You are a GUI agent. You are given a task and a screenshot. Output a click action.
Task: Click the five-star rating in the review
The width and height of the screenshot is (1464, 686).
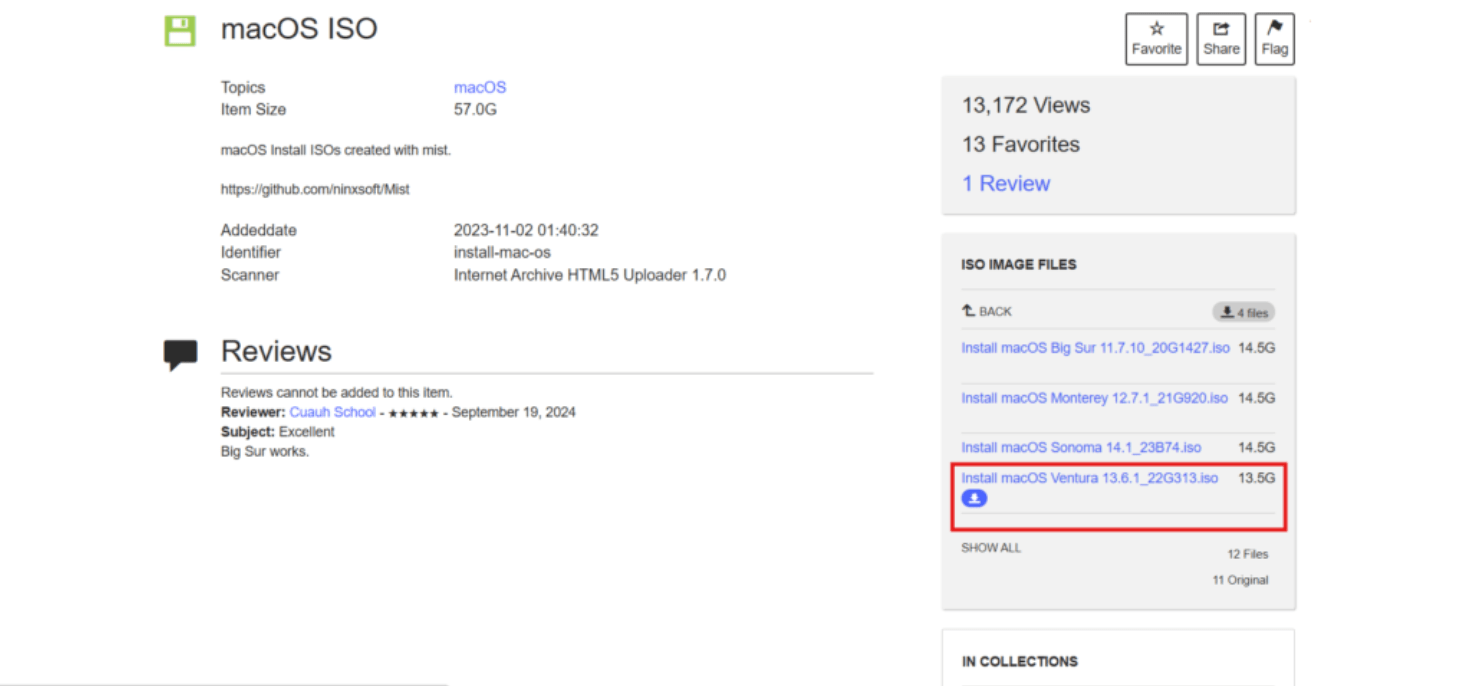tap(413, 413)
